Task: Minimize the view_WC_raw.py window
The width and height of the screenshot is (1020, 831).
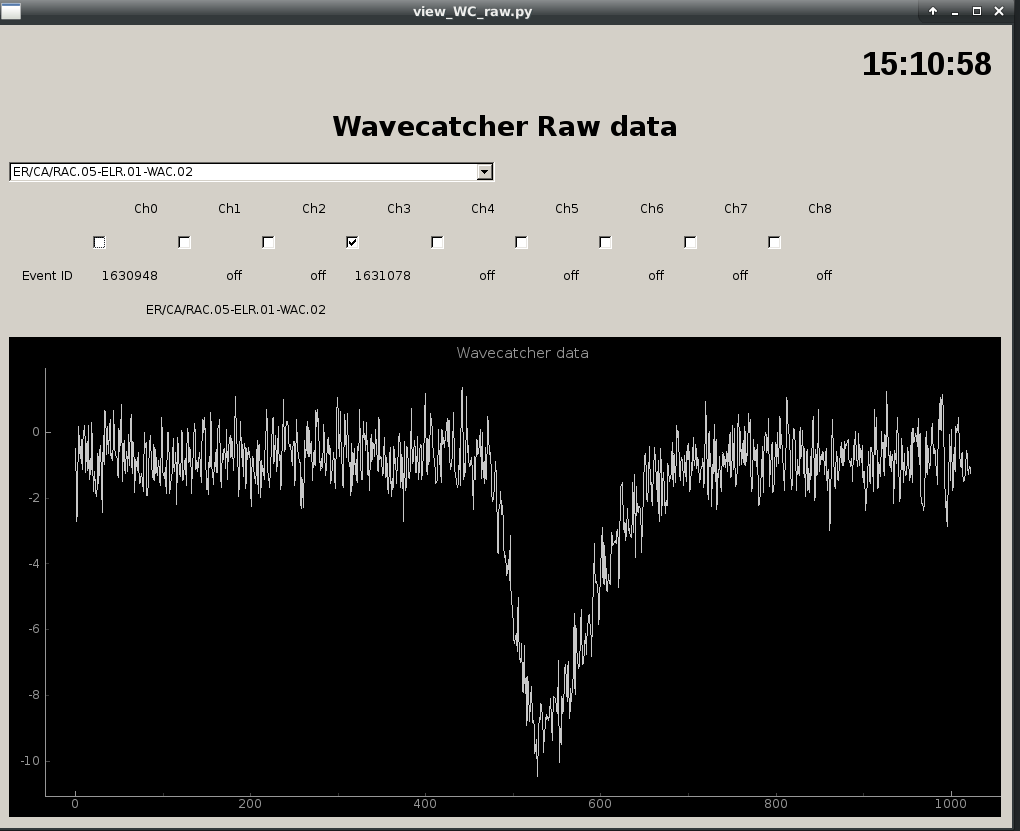Action: pos(955,11)
